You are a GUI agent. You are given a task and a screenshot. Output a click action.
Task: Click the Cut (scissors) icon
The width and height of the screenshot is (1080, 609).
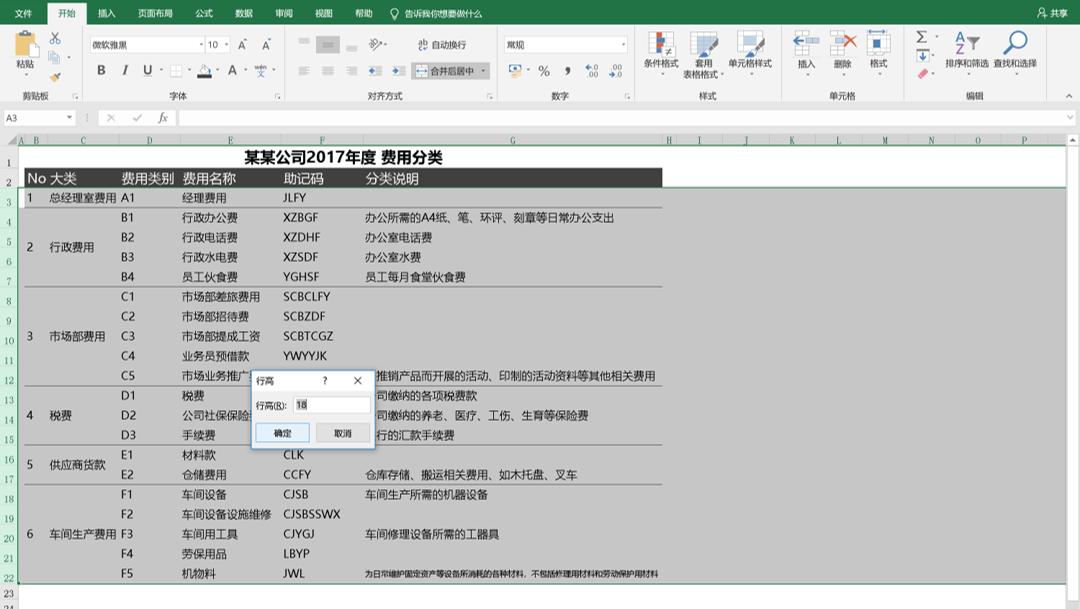point(55,38)
